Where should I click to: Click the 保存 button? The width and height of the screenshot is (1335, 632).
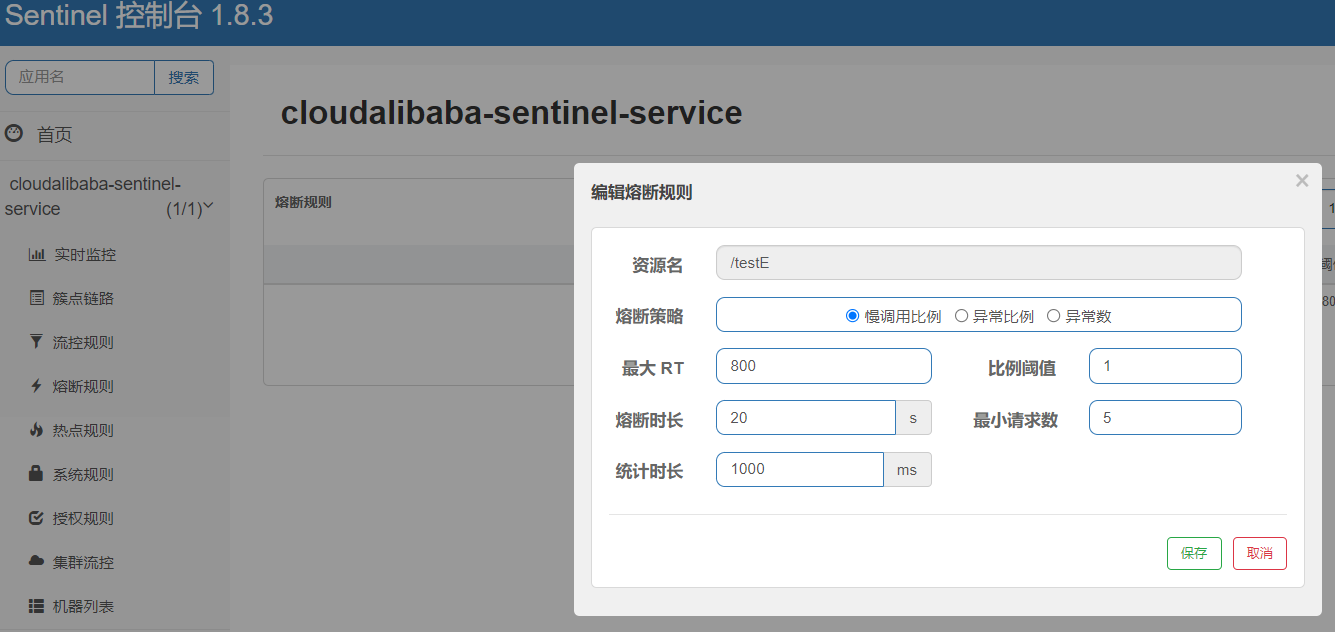(x=1194, y=553)
